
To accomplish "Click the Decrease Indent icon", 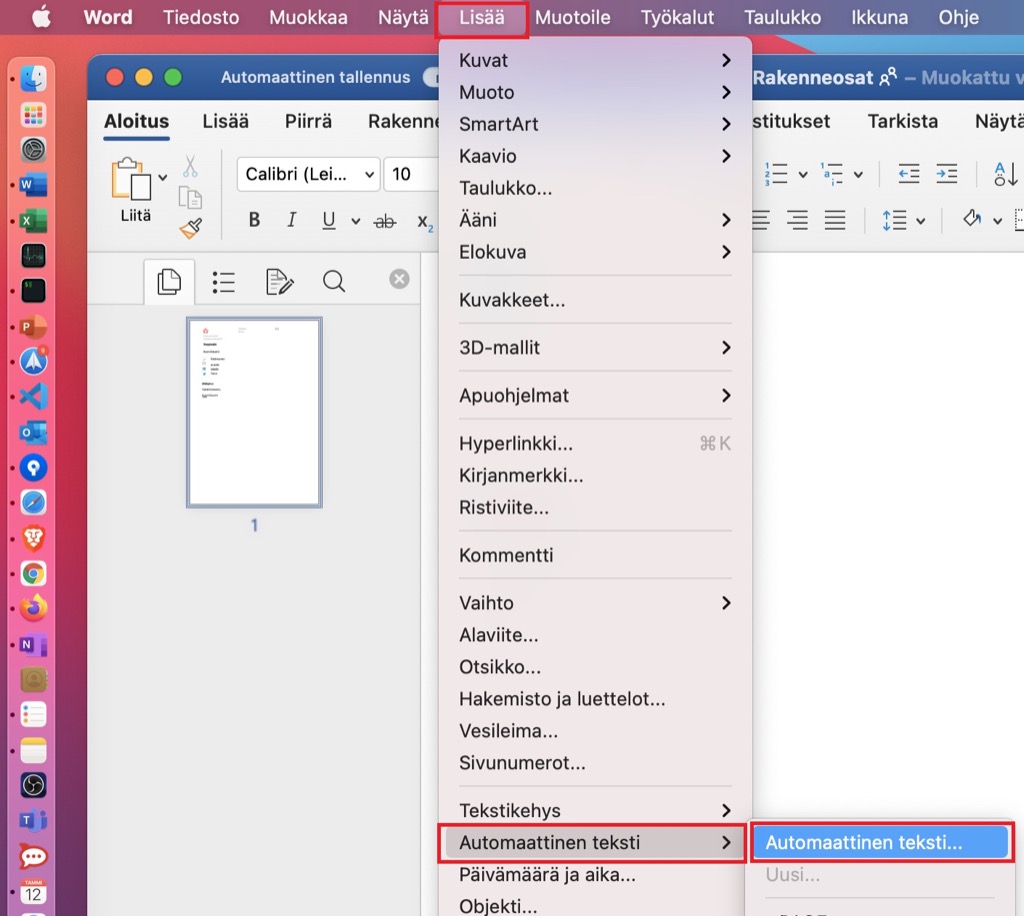I will 908,174.
